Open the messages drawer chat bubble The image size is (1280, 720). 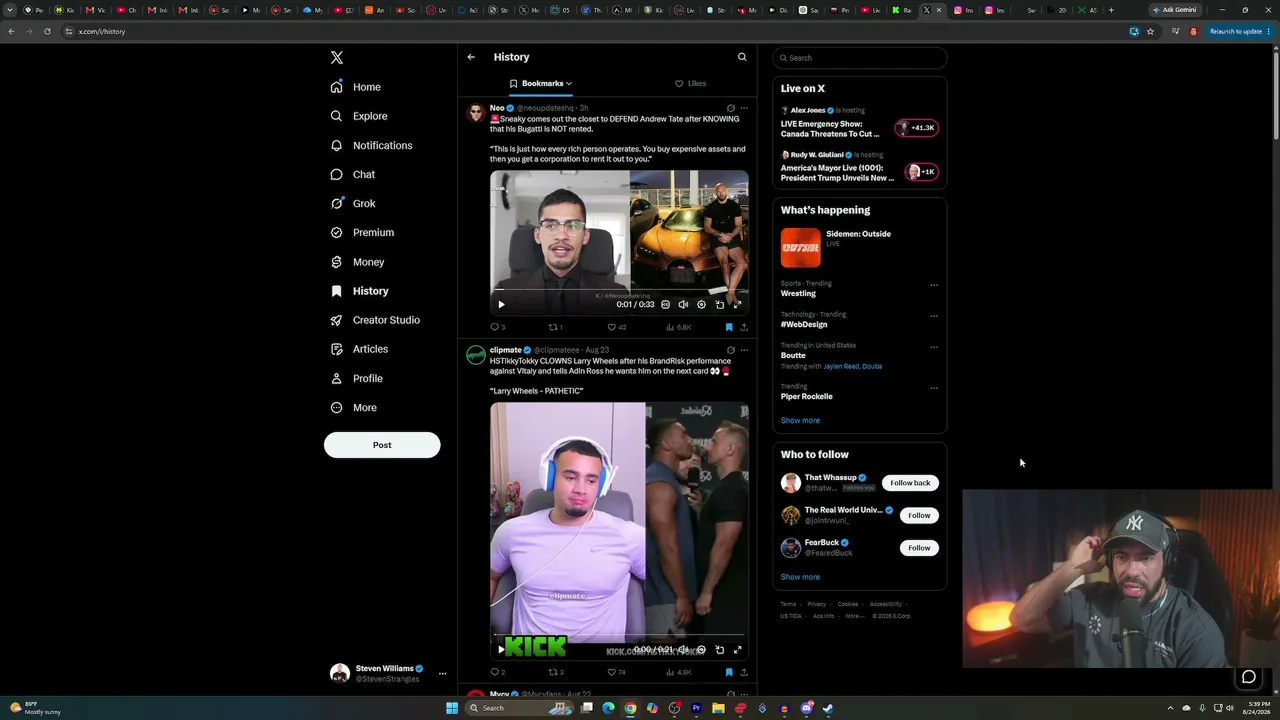[x=1249, y=677]
